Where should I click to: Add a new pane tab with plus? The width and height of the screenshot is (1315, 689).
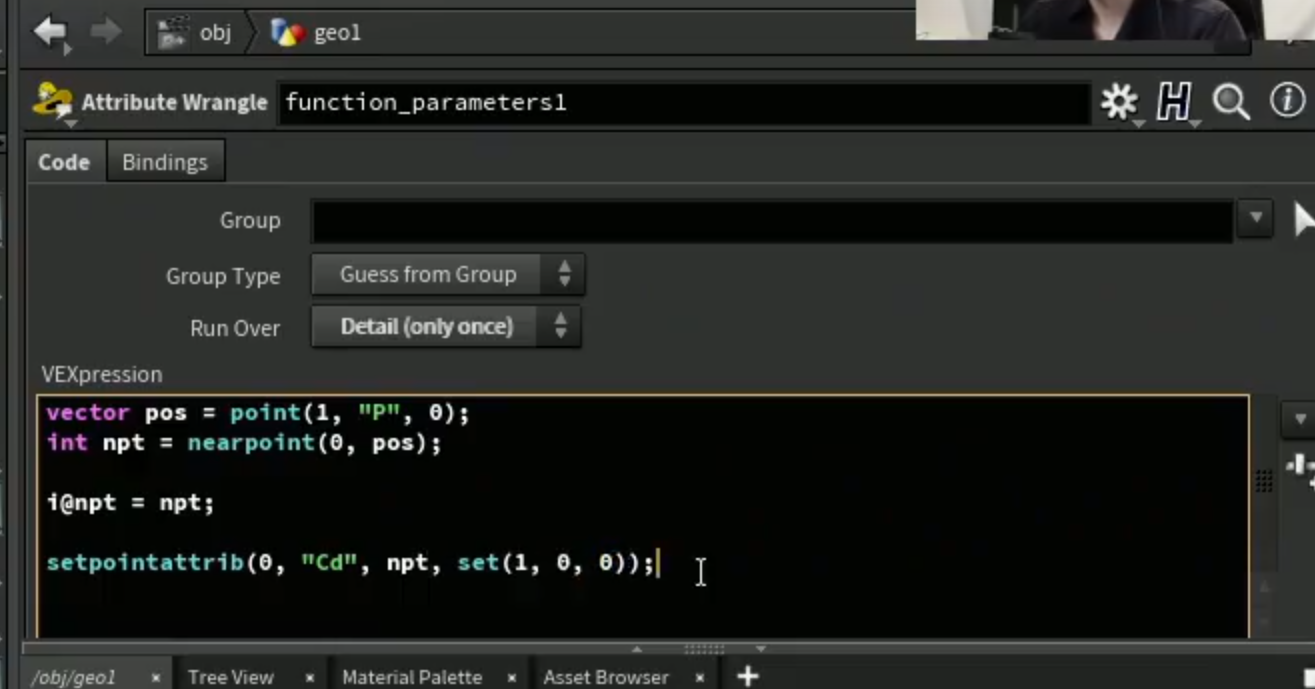(748, 677)
